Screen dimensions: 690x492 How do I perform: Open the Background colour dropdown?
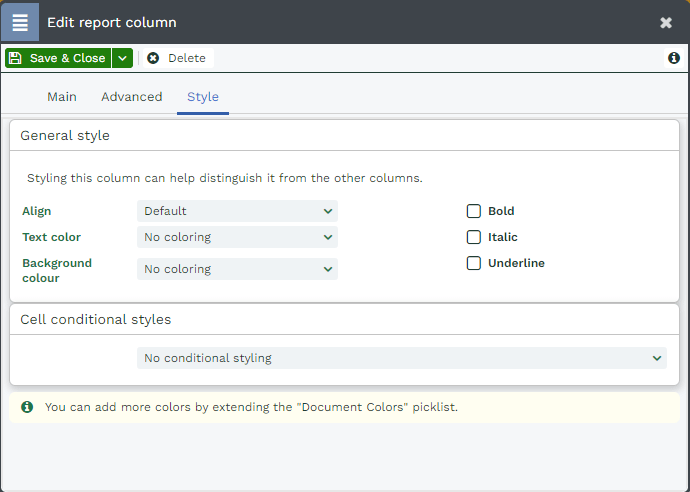pos(237,269)
